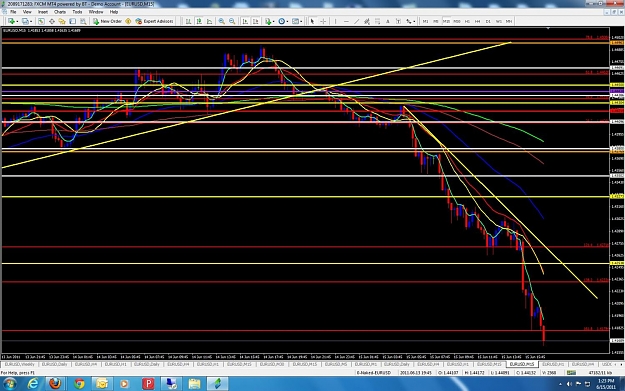Switch to the EURUSD,M5 chart tab
The image size is (625, 391).
point(336,364)
